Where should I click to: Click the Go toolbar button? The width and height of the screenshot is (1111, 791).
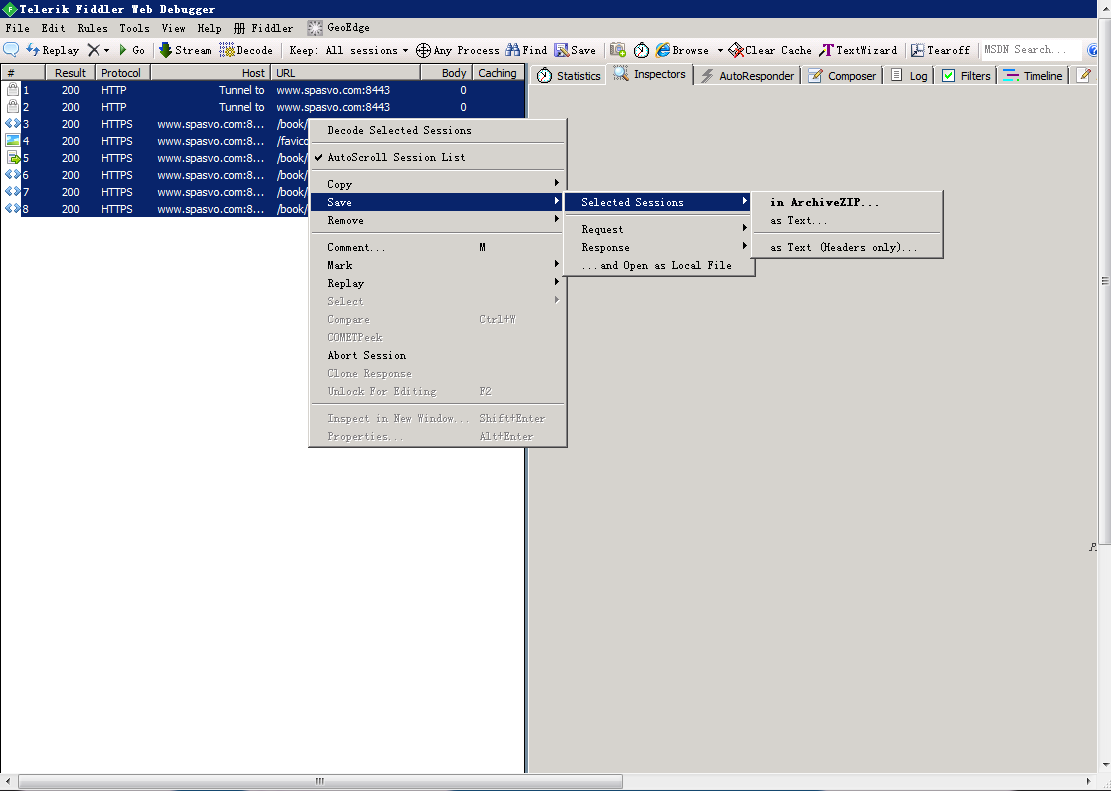point(131,50)
